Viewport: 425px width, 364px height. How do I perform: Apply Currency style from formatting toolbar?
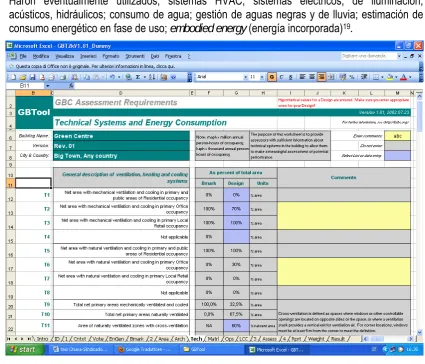click(342, 77)
